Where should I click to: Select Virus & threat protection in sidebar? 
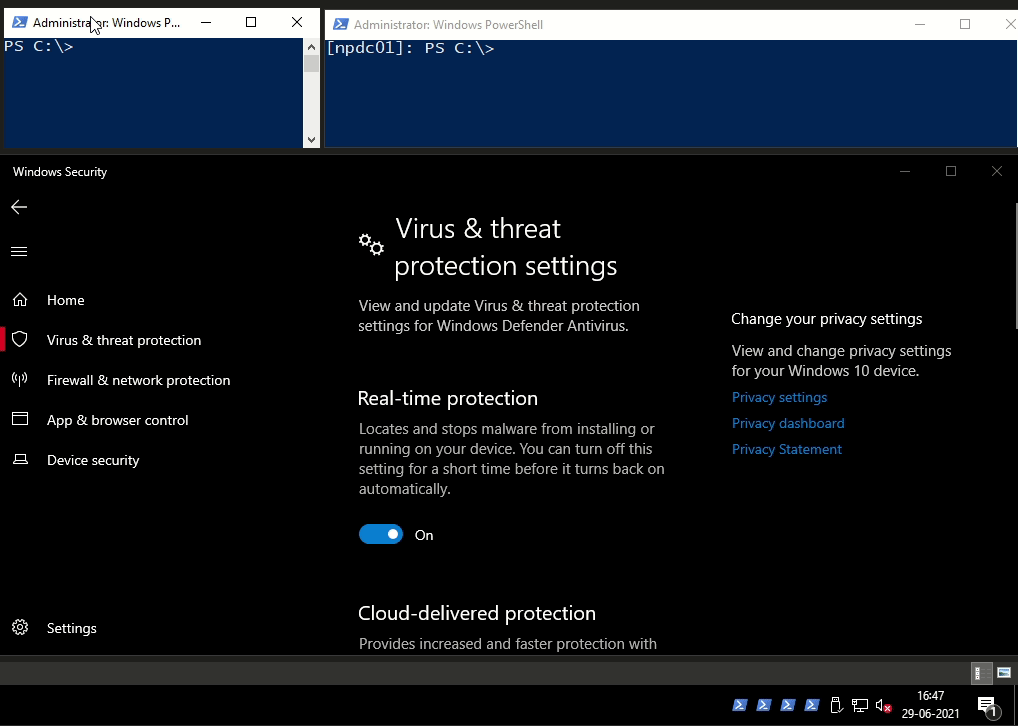123,340
